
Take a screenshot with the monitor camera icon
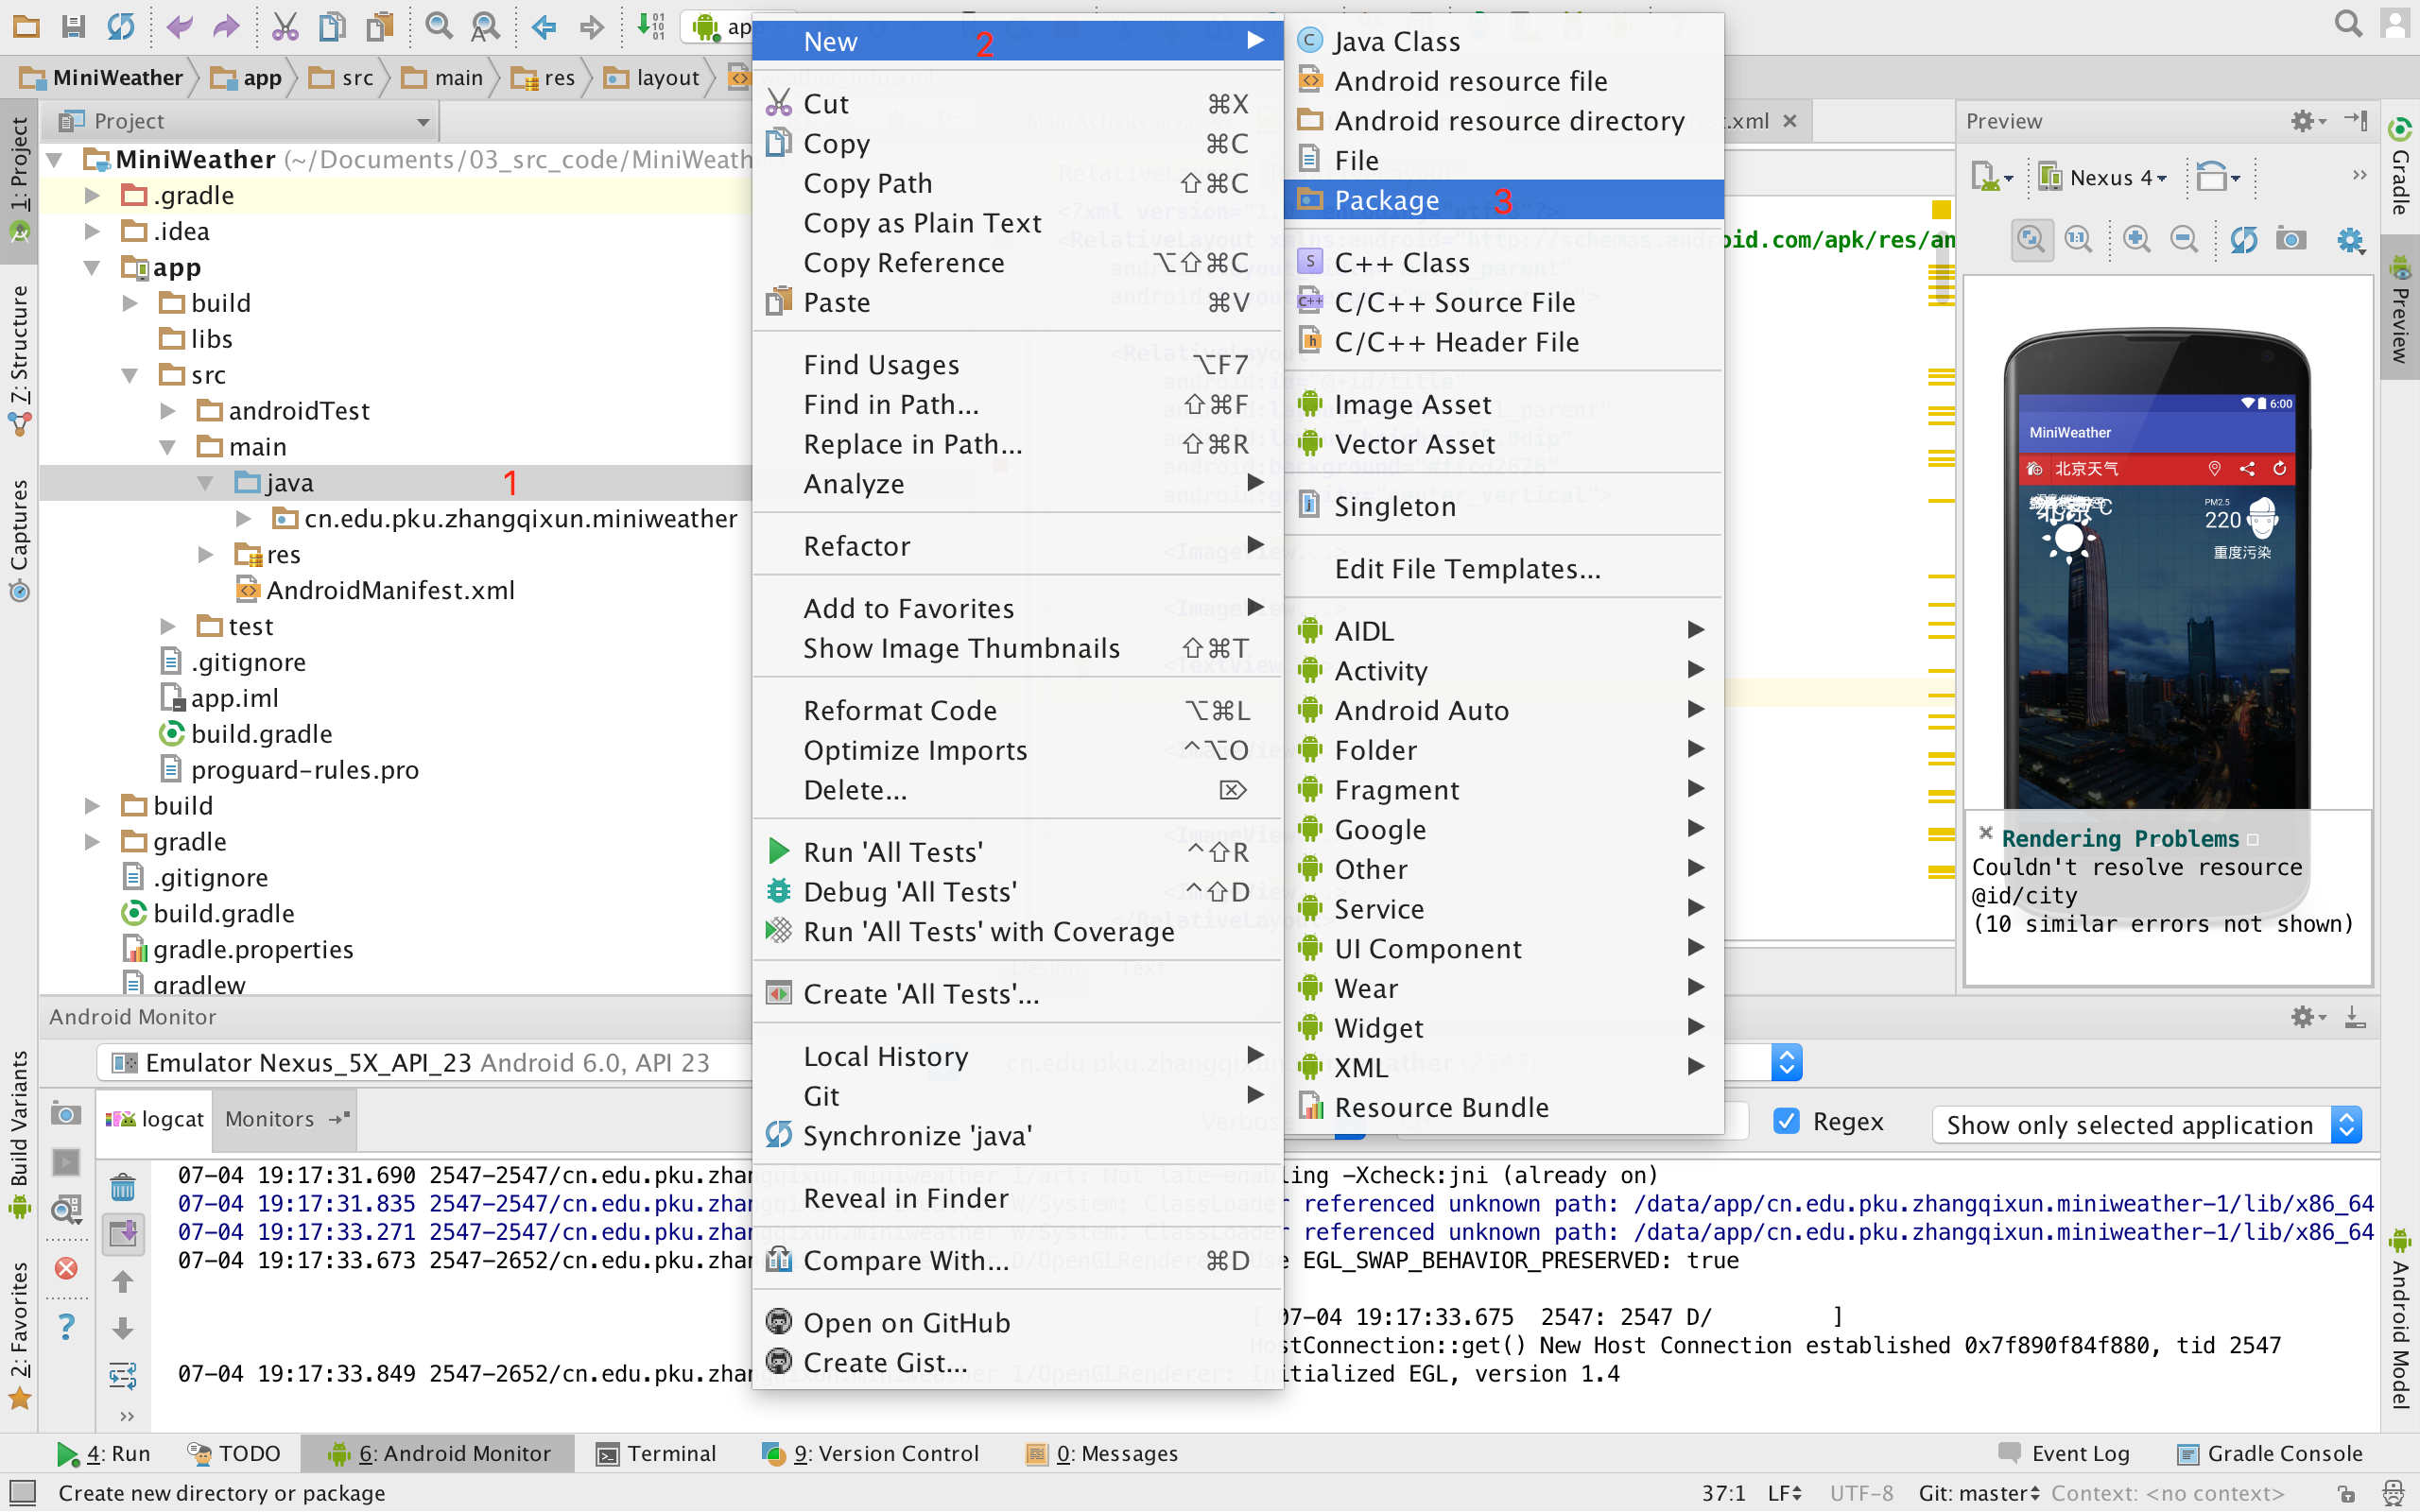(x=66, y=1114)
